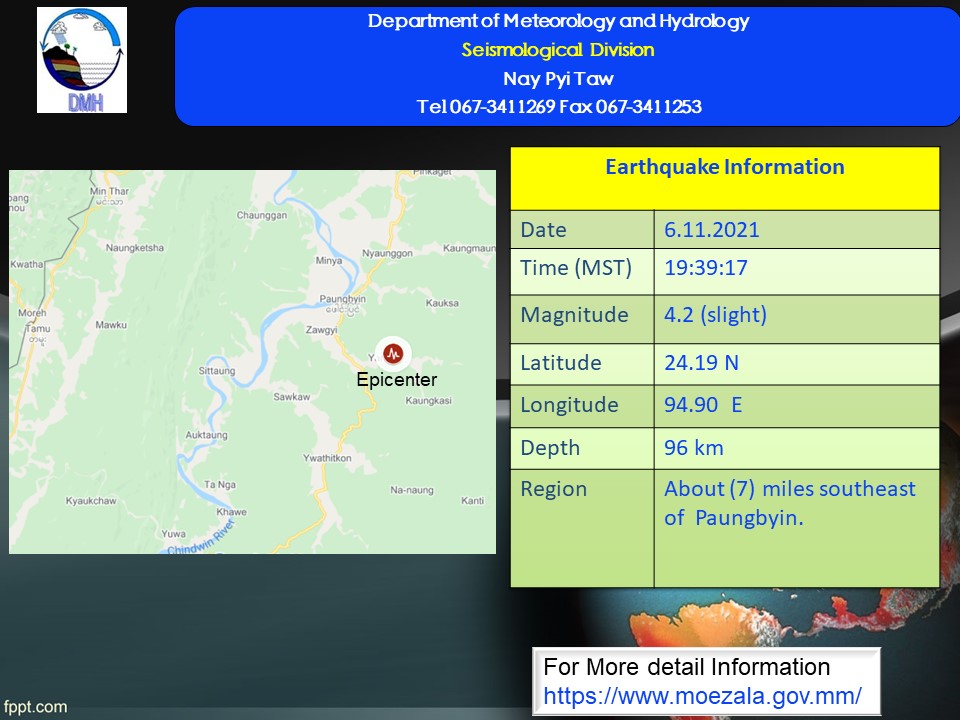This screenshot has height=720, width=960.
Task: Select the time value '19:39:17'
Action: tap(706, 268)
